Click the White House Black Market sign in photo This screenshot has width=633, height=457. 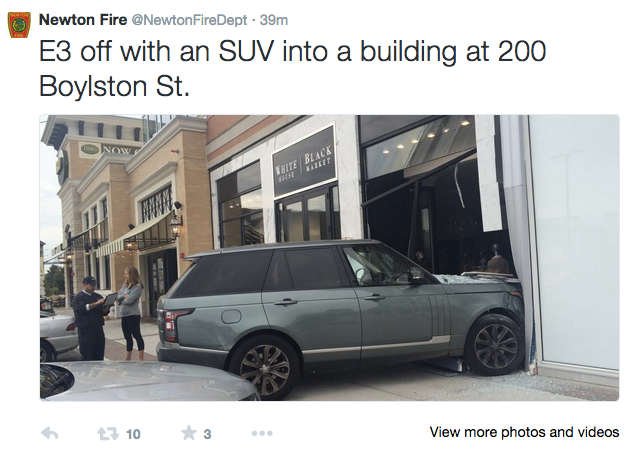coord(304,160)
